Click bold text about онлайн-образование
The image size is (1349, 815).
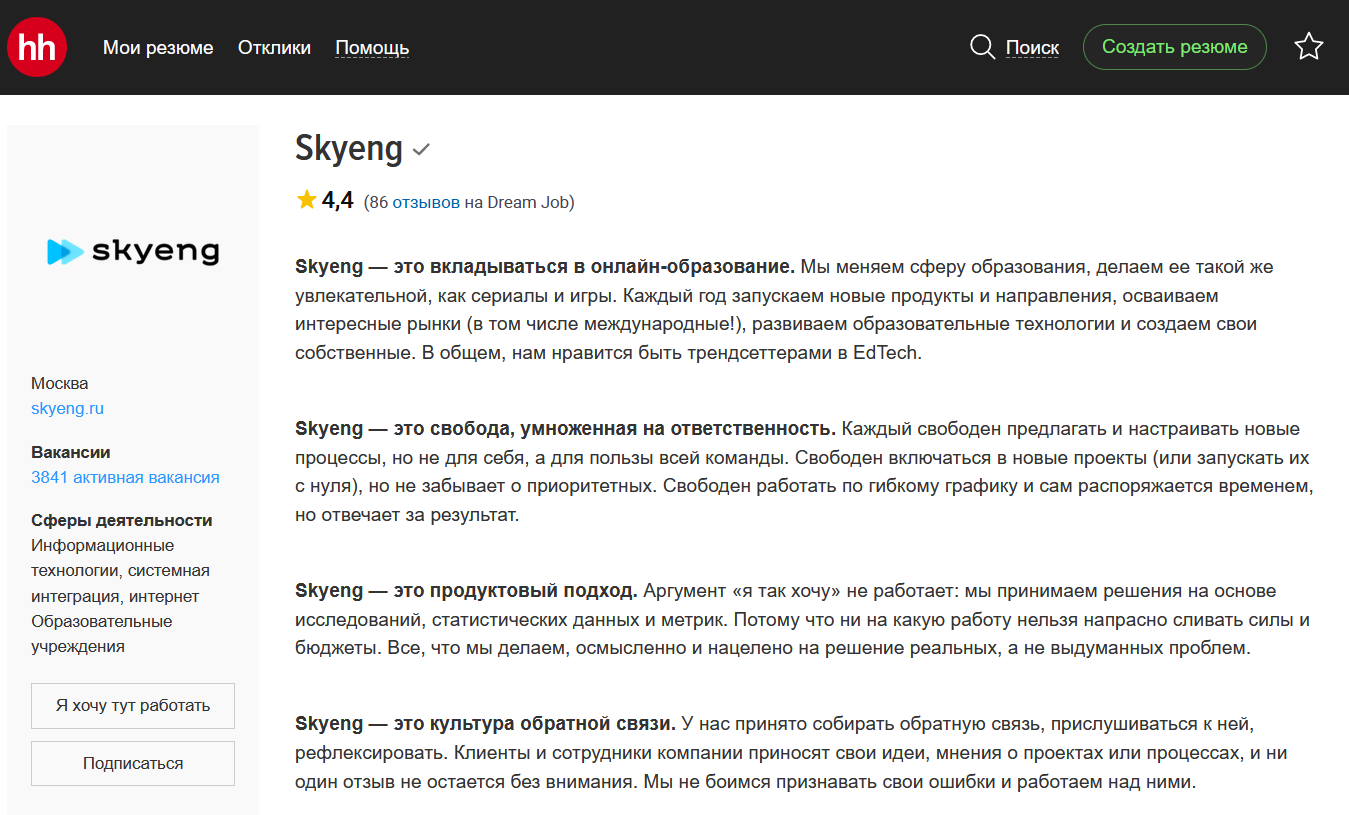coord(545,267)
